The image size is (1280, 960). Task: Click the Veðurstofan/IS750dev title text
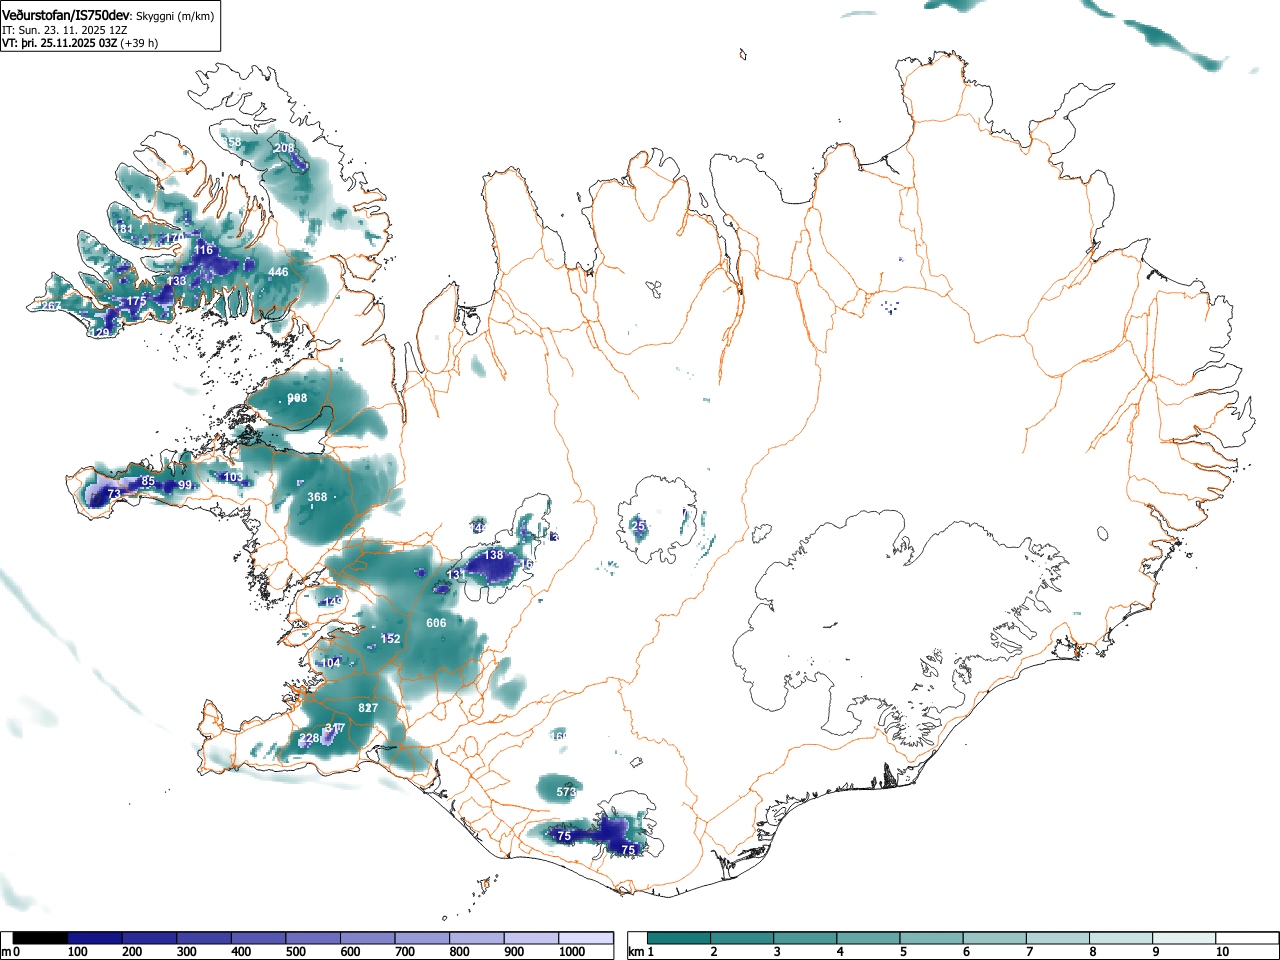click(66, 15)
